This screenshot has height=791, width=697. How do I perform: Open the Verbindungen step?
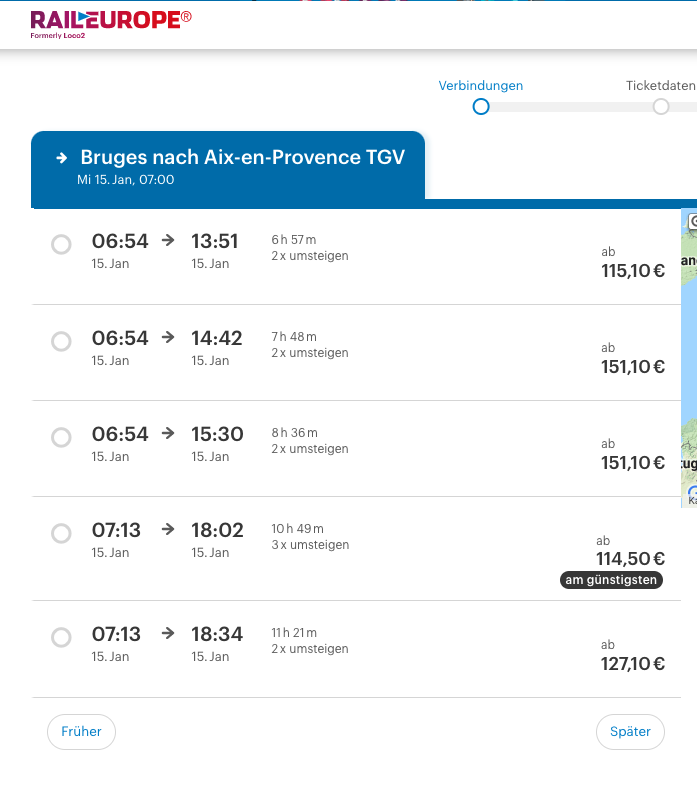[x=480, y=86]
